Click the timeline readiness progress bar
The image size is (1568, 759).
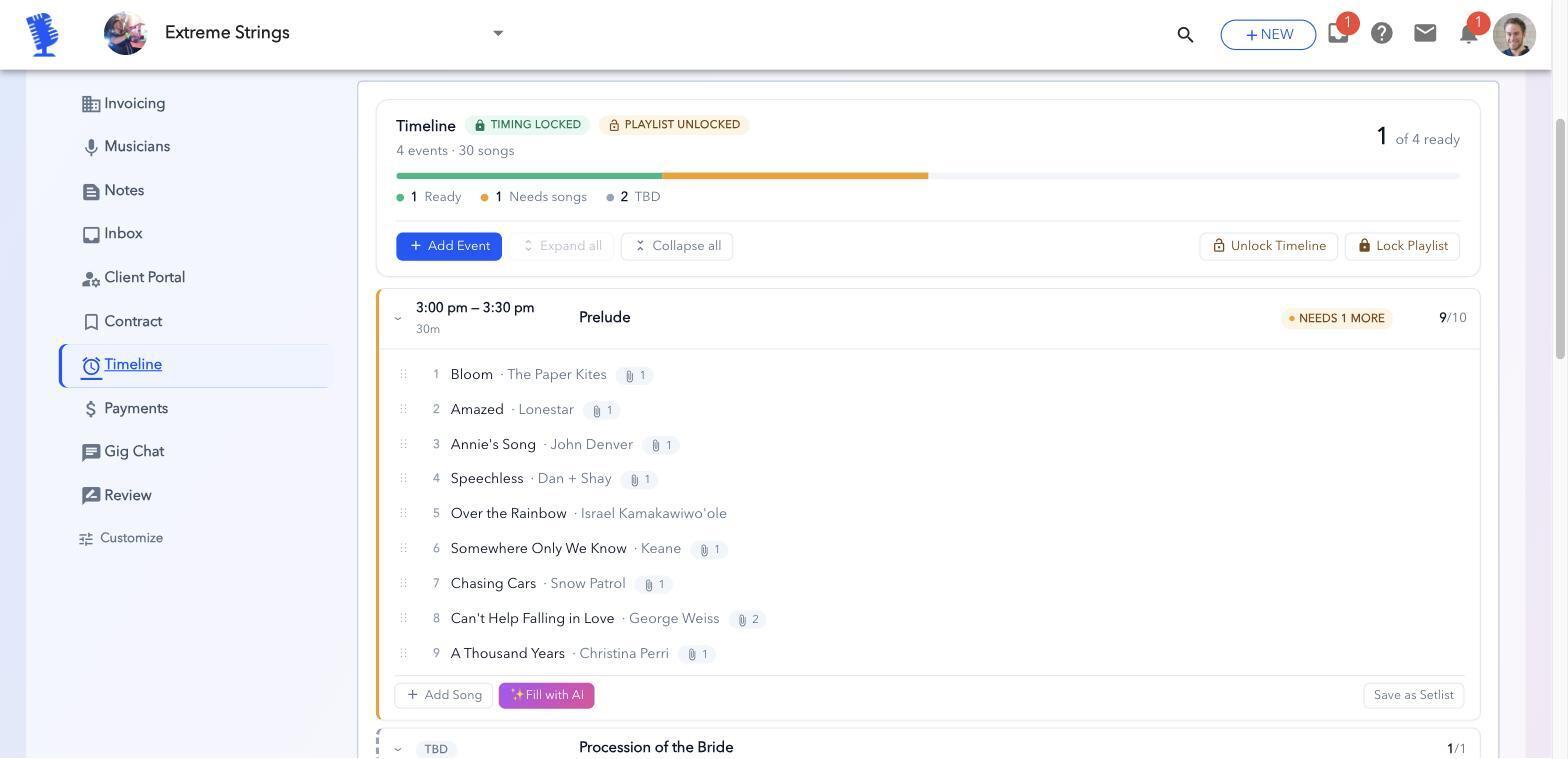click(x=928, y=176)
